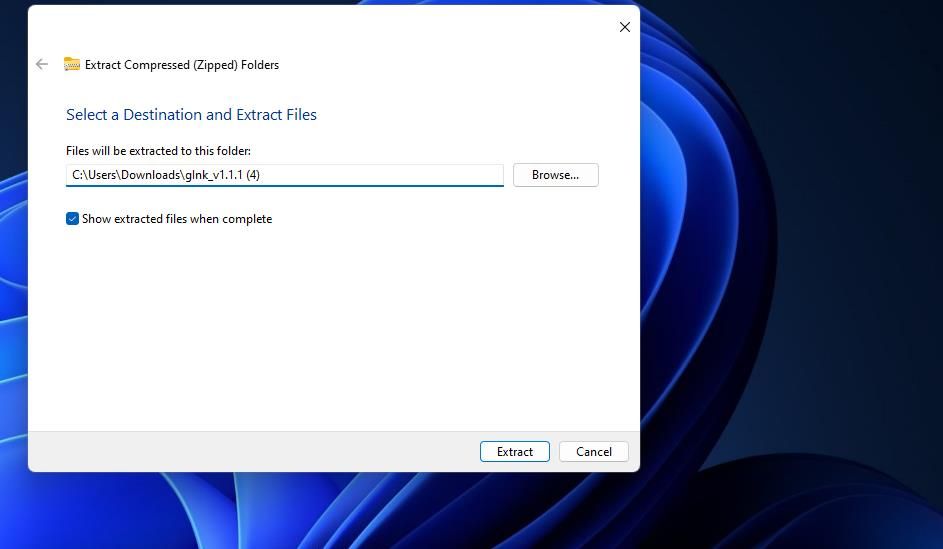Click Extract to unzip the files

[515, 452]
